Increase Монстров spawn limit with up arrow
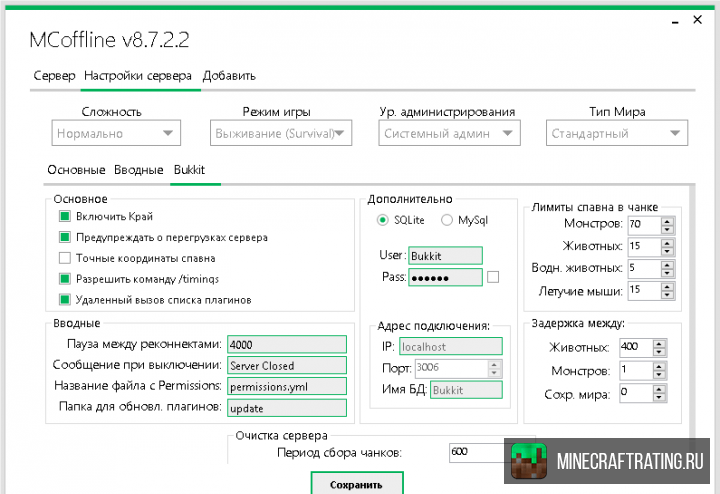The height and width of the screenshot is (494, 720). pos(668,221)
